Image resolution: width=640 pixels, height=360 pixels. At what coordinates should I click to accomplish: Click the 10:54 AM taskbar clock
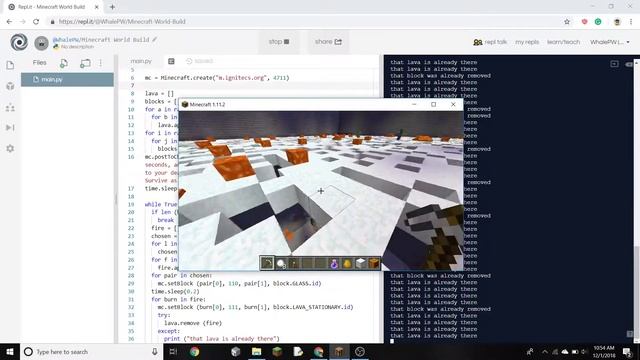click(x=604, y=352)
